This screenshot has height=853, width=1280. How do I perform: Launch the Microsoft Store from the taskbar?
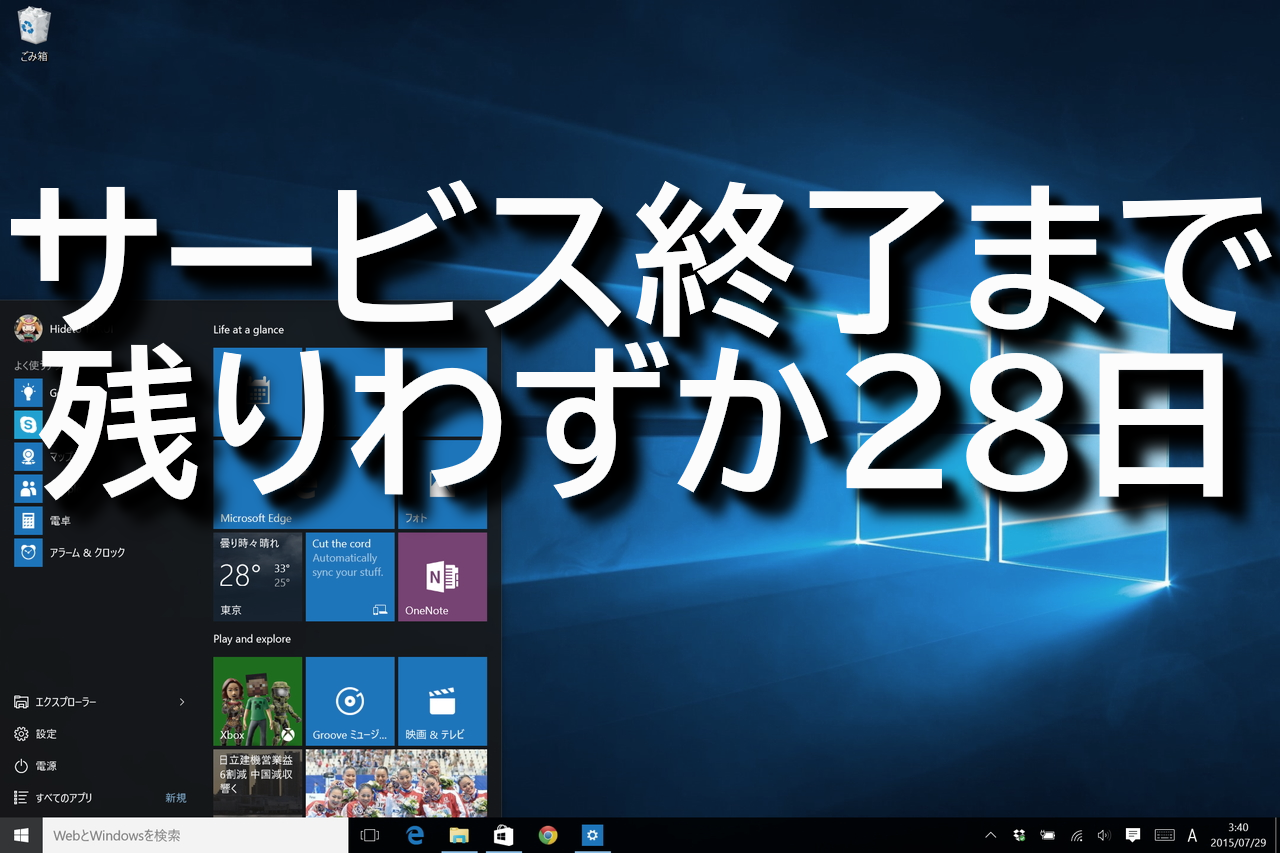coord(503,835)
